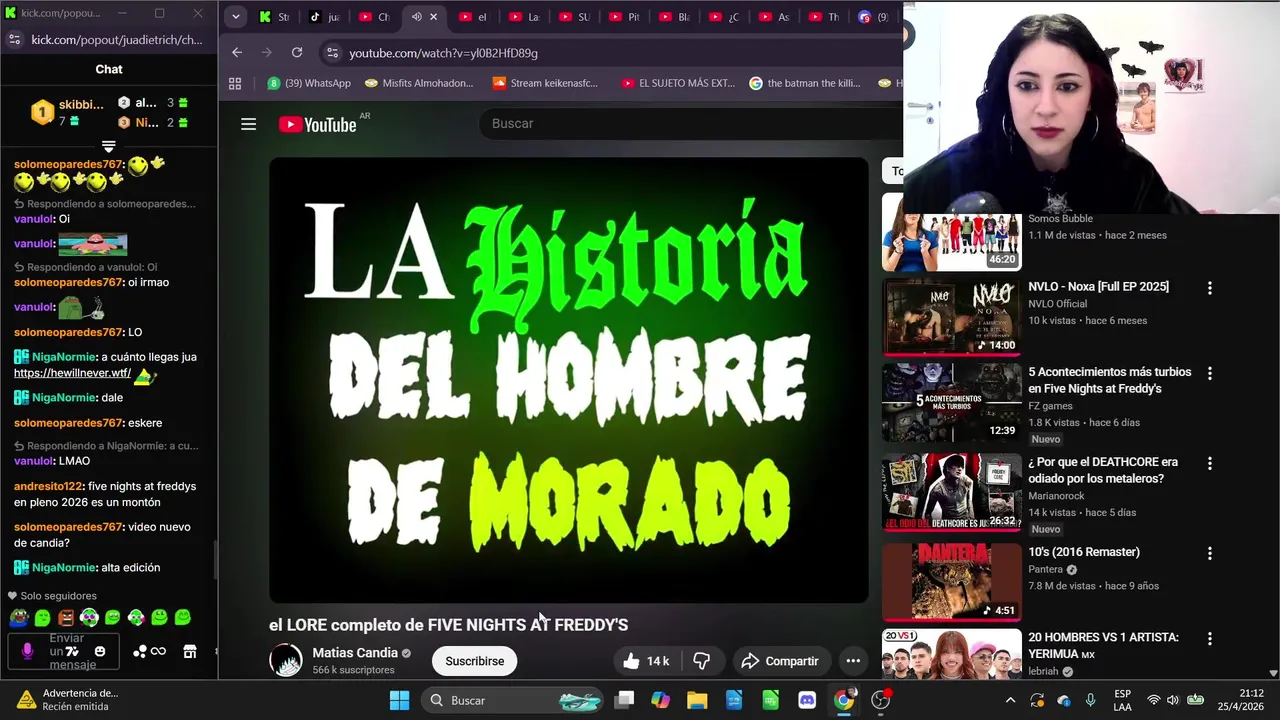The image size is (1280, 720).
Task: Open Matias Candia channel avatar
Action: click(286, 660)
